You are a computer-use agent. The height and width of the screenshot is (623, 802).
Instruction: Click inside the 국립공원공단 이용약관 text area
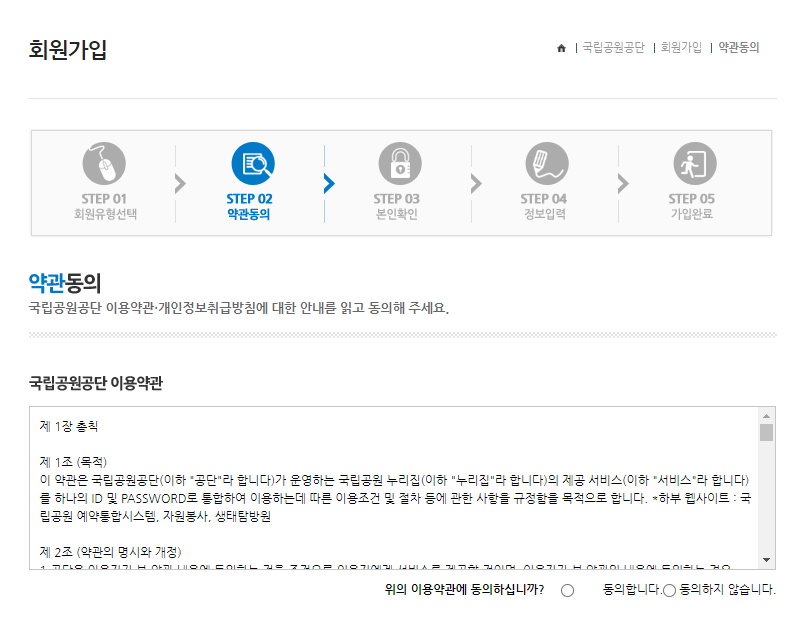[390, 480]
